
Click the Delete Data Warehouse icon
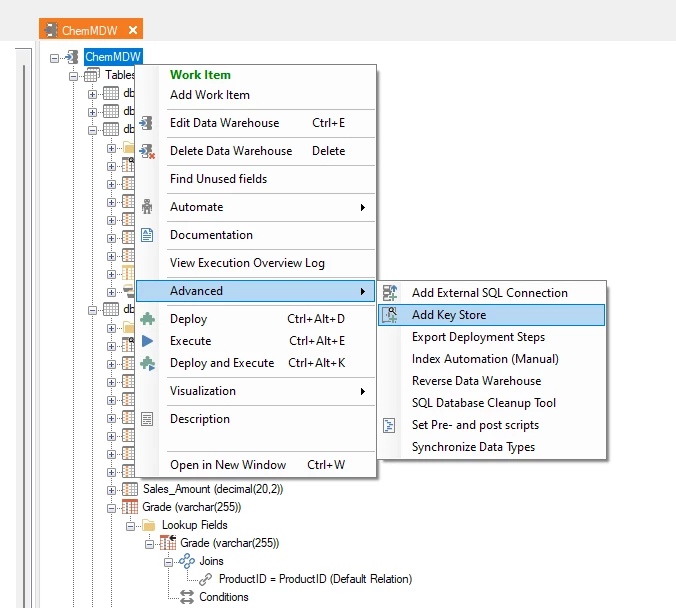[x=147, y=151]
